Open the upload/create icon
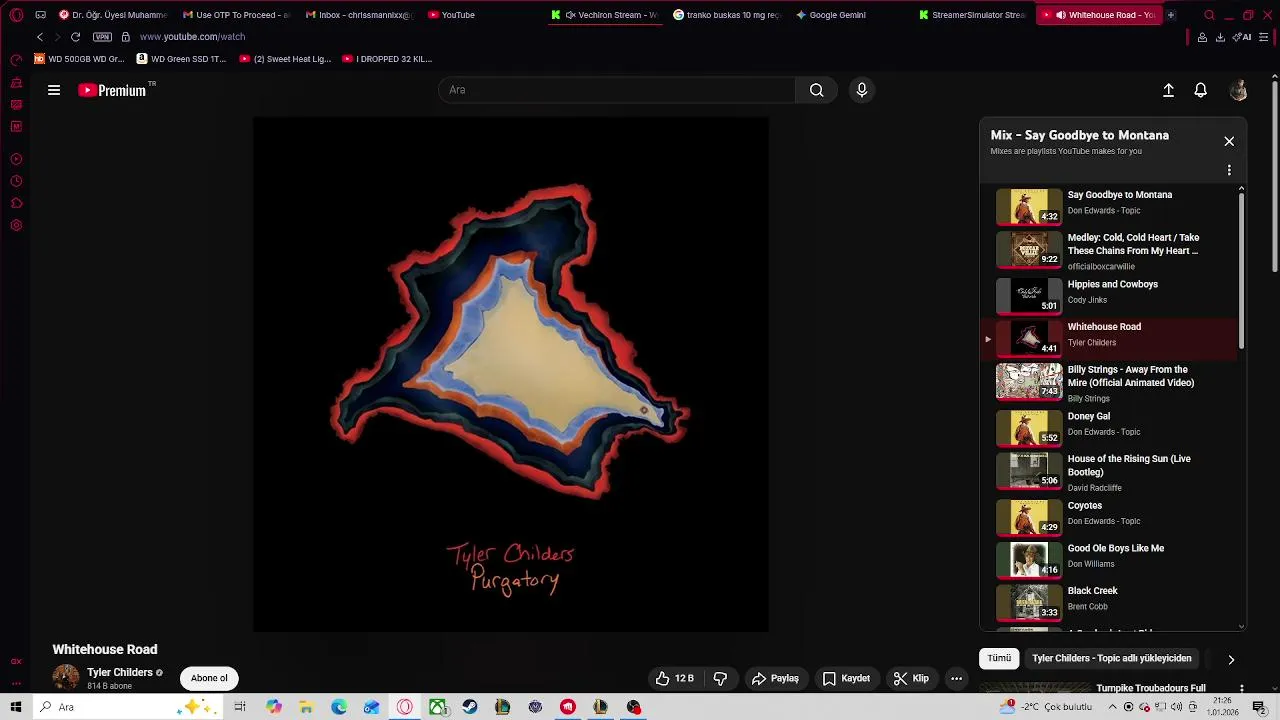This screenshot has width=1280, height=720. pyautogui.click(x=1168, y=90)
